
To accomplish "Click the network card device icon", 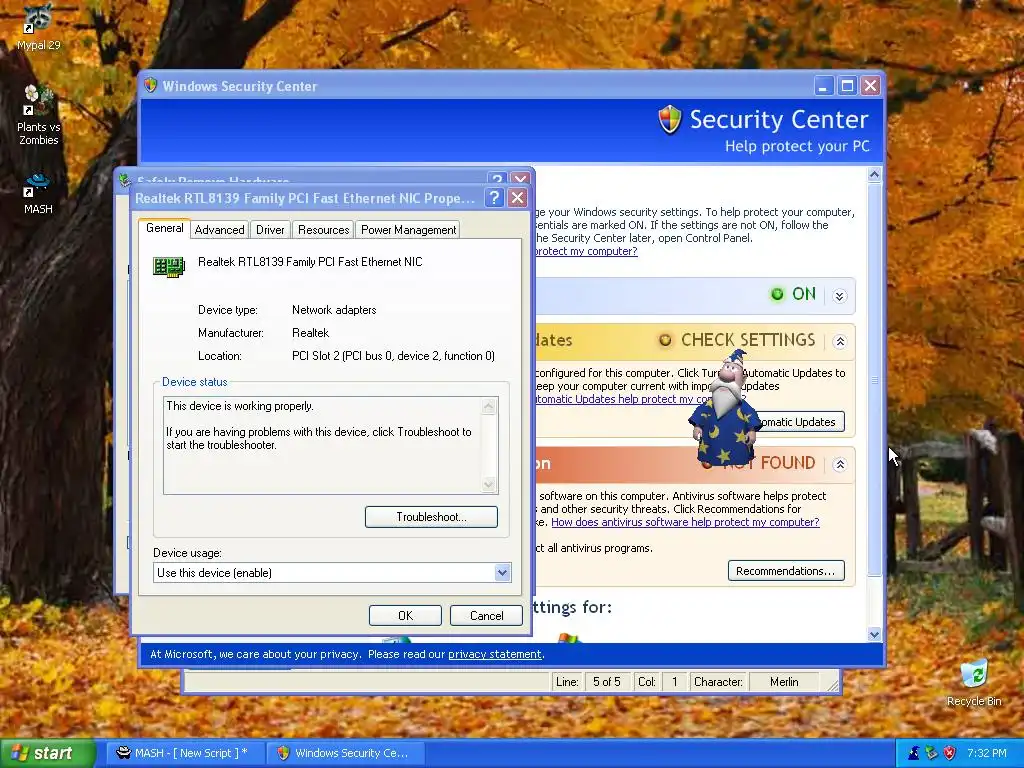I will click(169, 266).
